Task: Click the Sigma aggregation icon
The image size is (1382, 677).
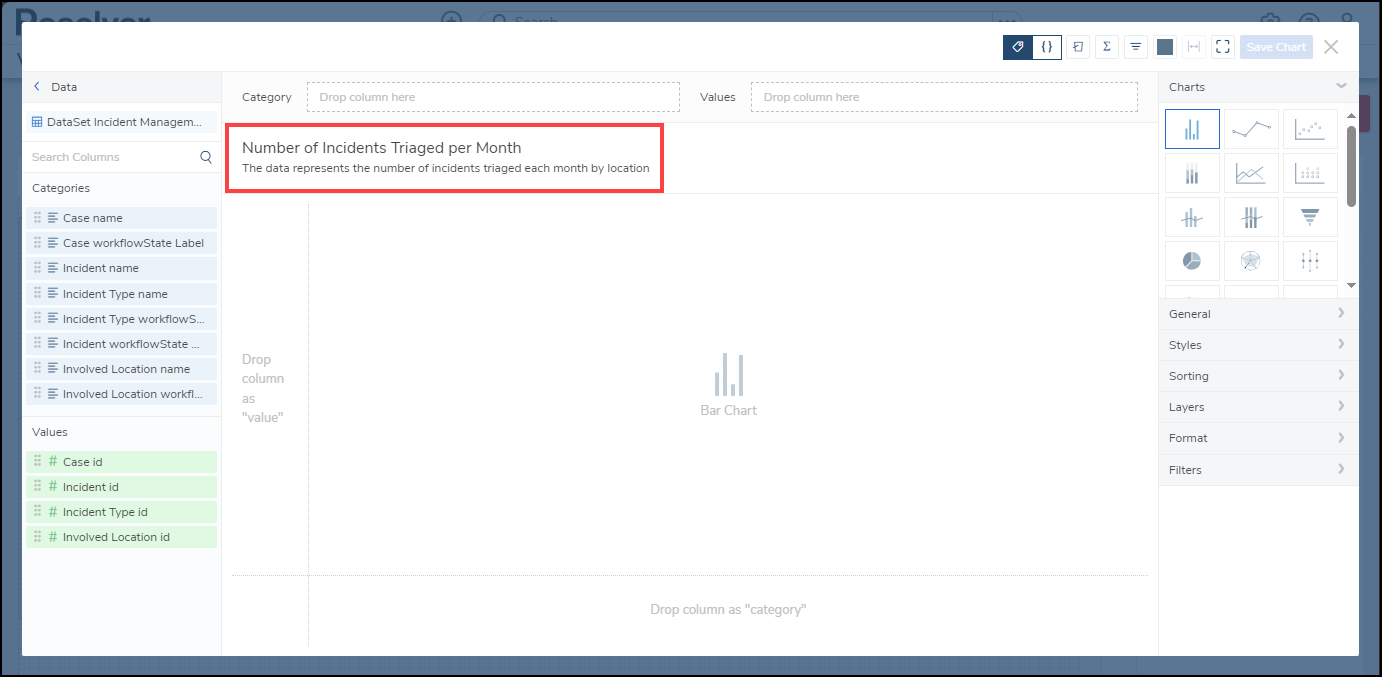Action: click(1107, 47)
